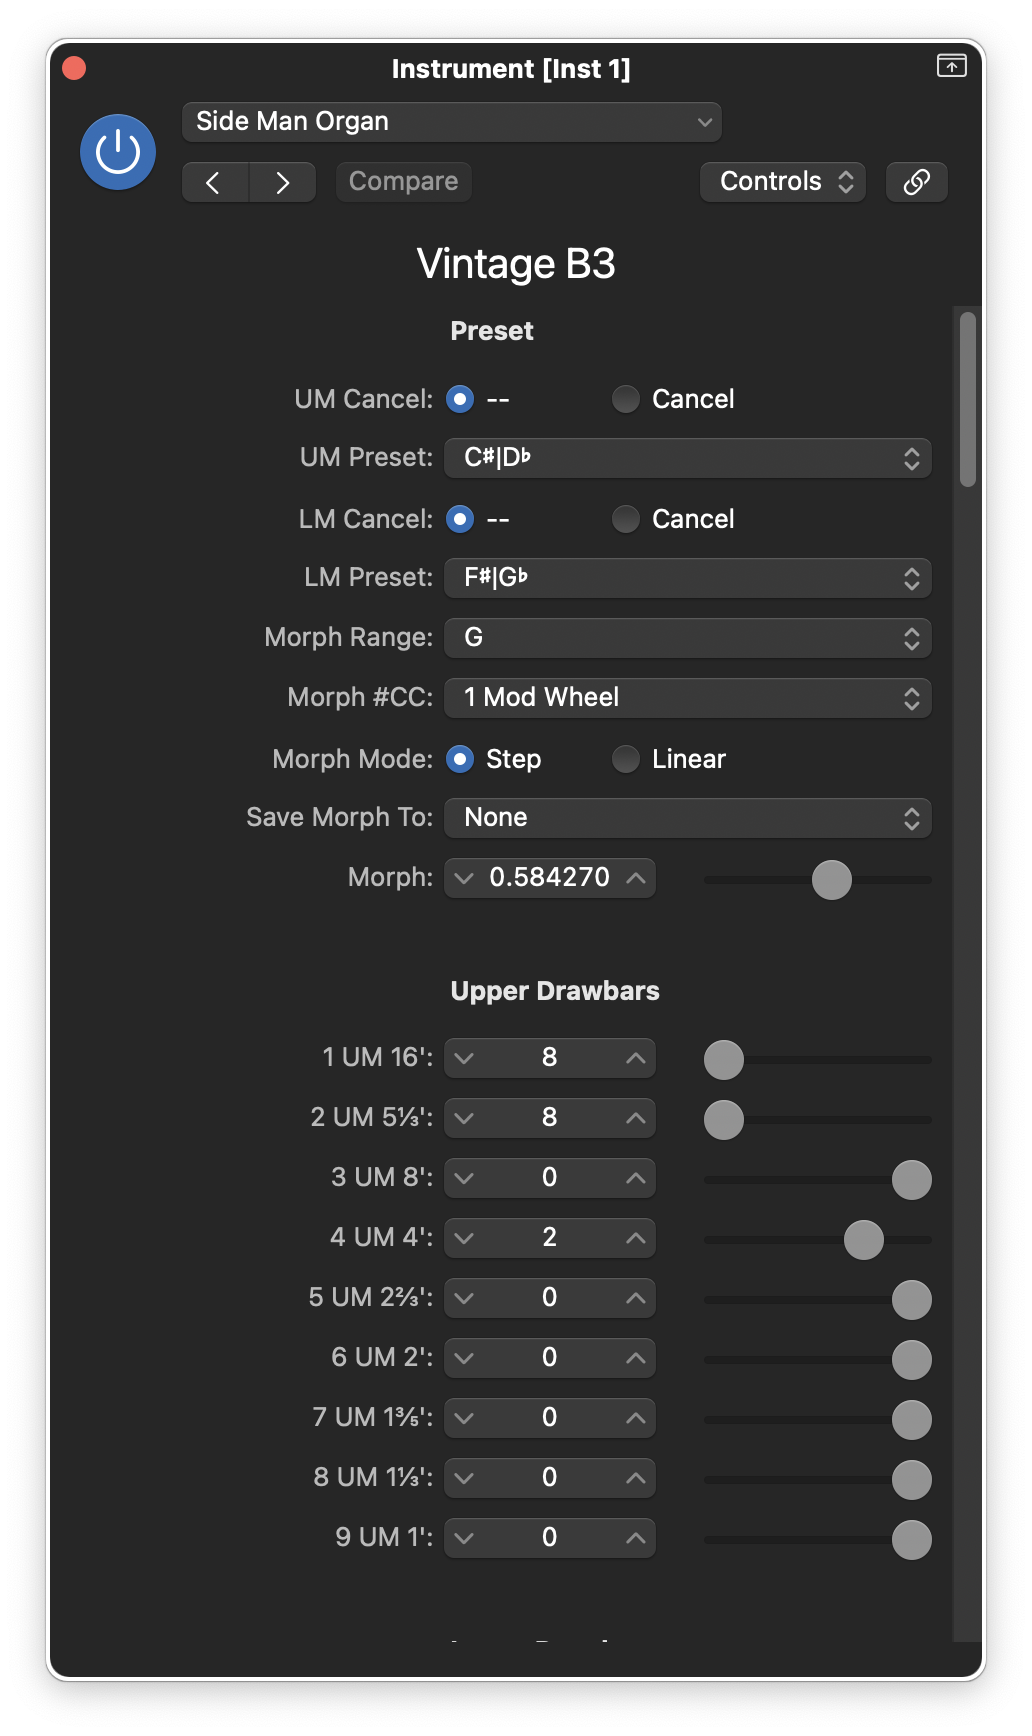This screenshot has height=1736, width=1032.
Task: Click the 'Morph Range:' label
Action: click(x=349, y=638)
